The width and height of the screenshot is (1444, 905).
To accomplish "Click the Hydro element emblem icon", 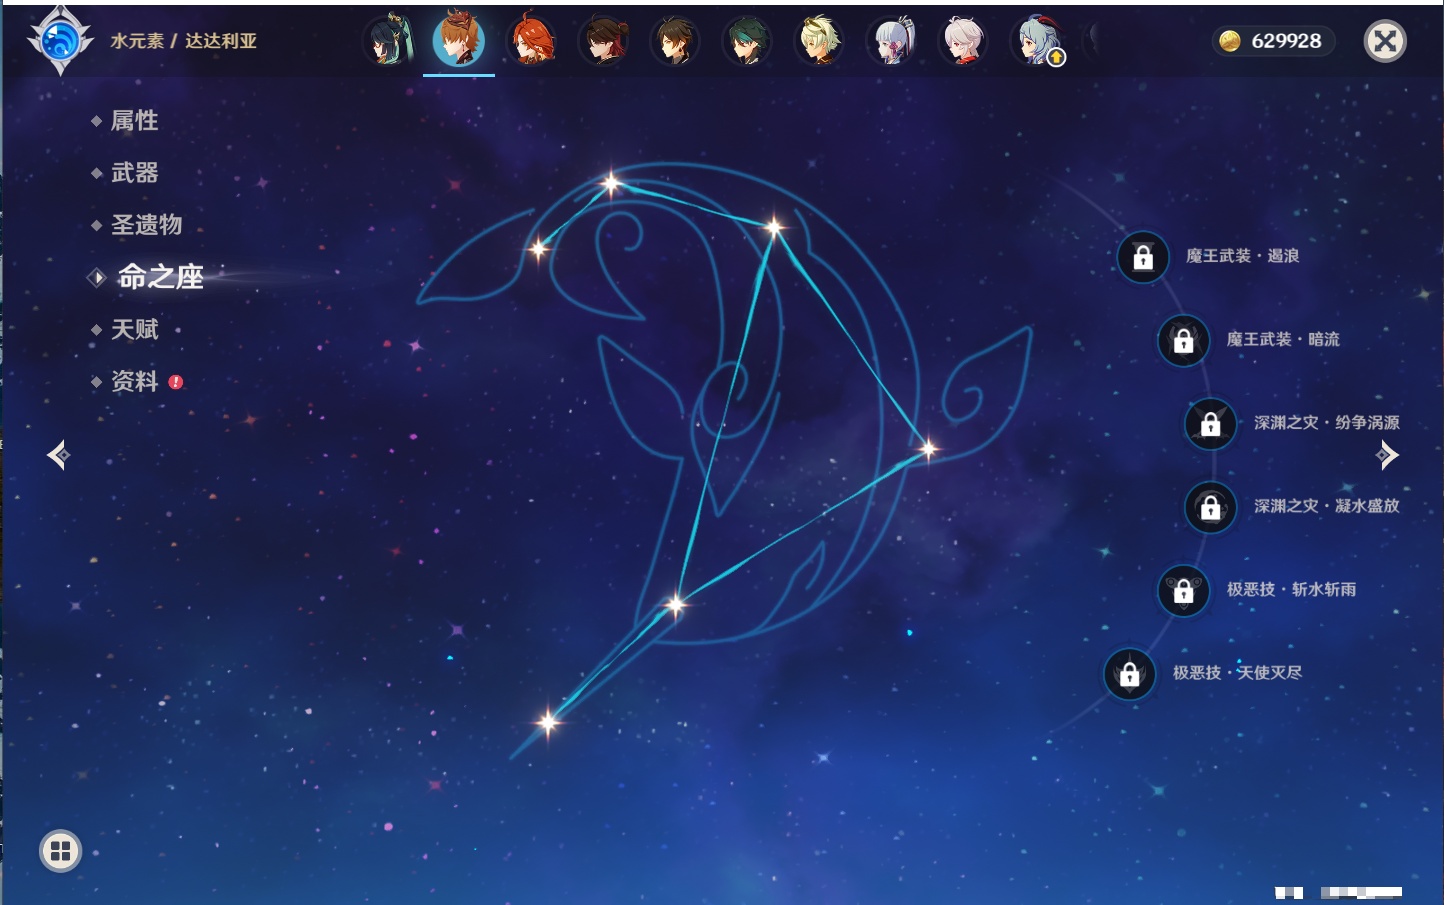I will click(60, 41).
